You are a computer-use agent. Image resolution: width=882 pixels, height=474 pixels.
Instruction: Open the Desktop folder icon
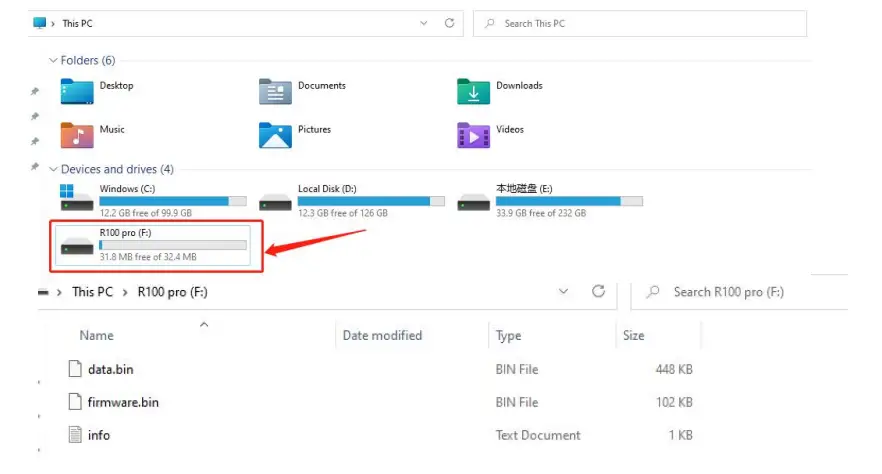point(76,92)
